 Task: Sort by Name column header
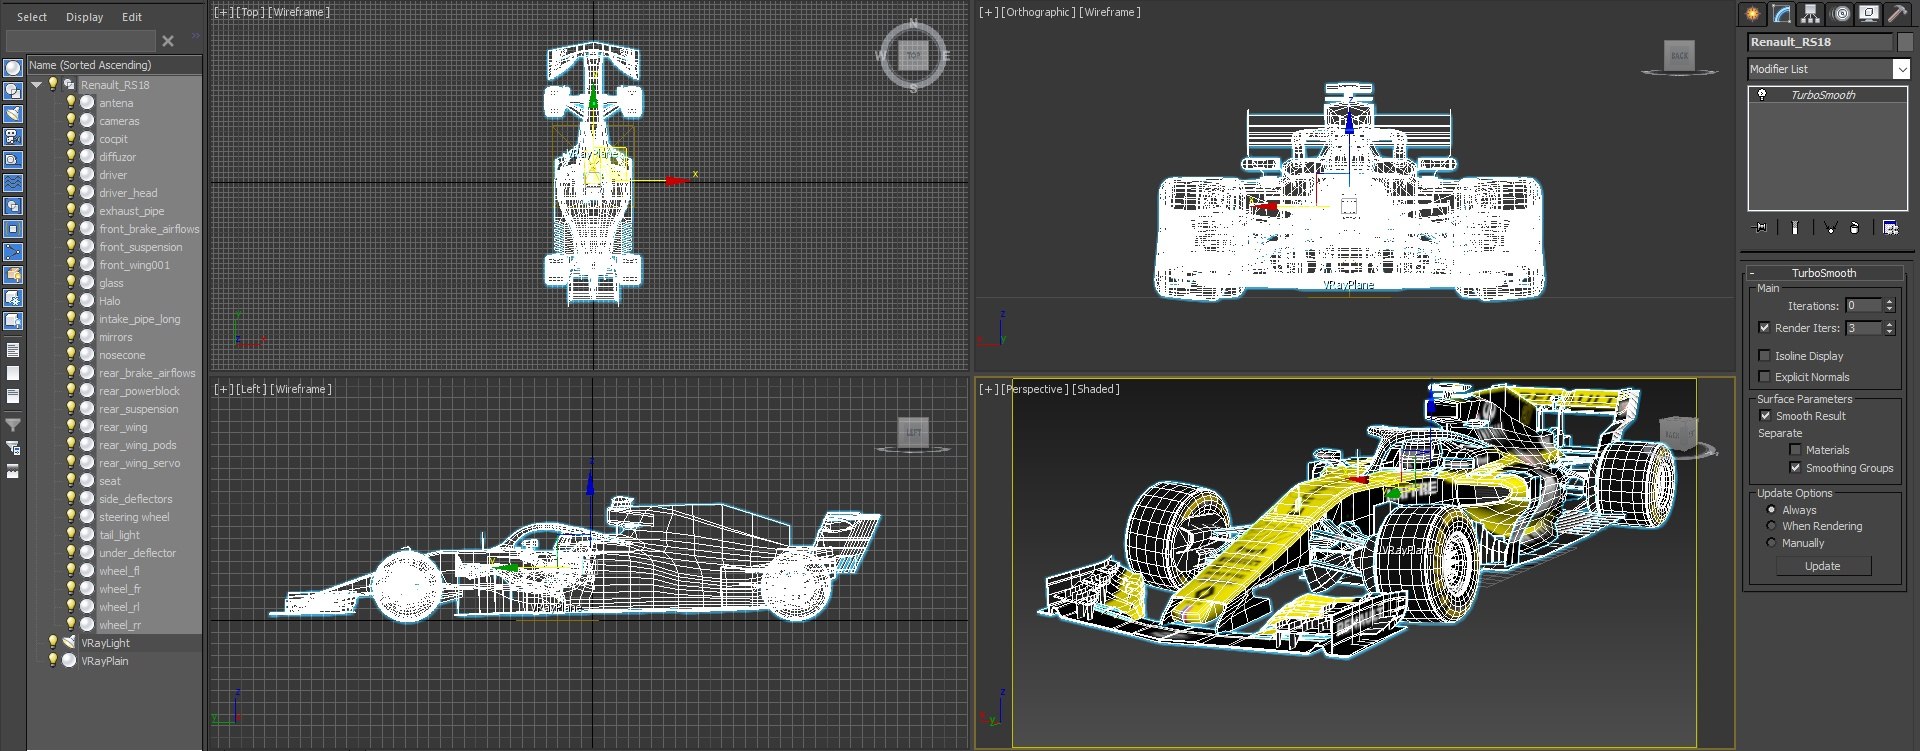point(114,65)
